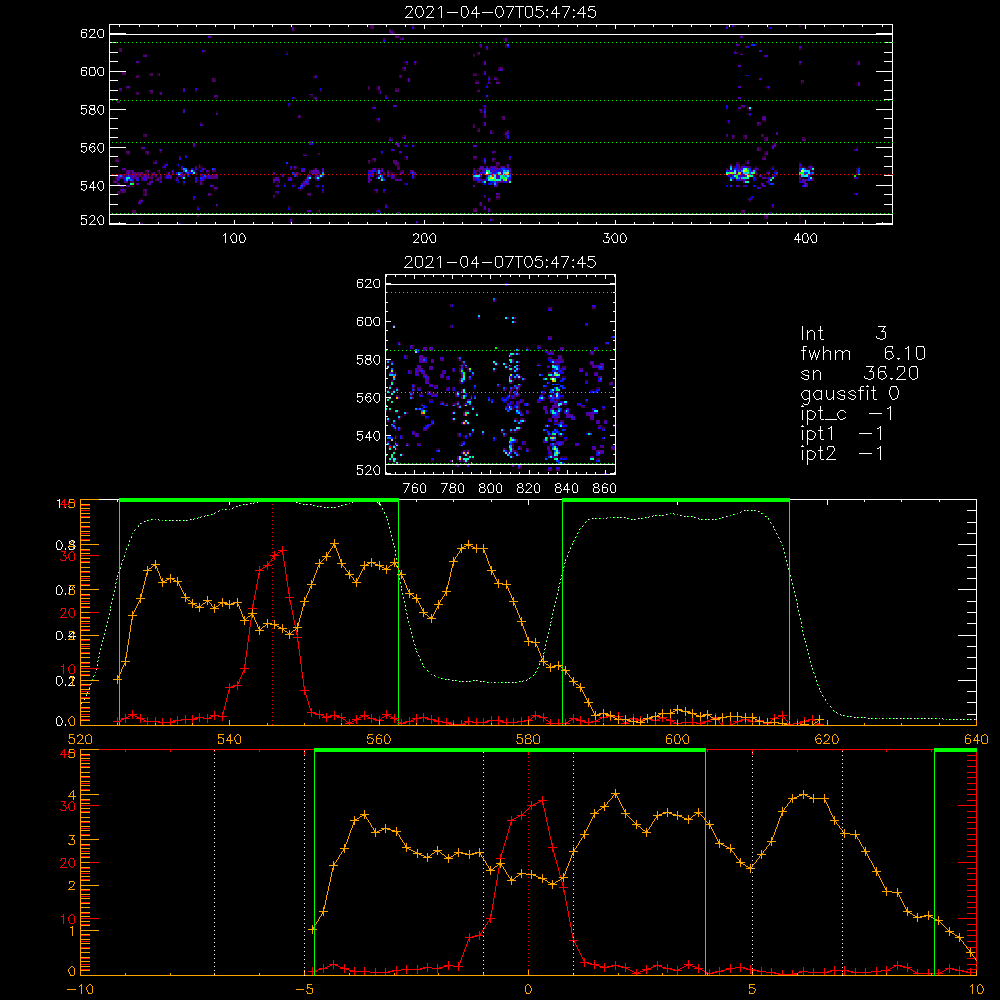The height and width of the screenshot is (1000, 1000).
Task: Click x-axis label -10 on bottom plot
Action: coord(80,990)
